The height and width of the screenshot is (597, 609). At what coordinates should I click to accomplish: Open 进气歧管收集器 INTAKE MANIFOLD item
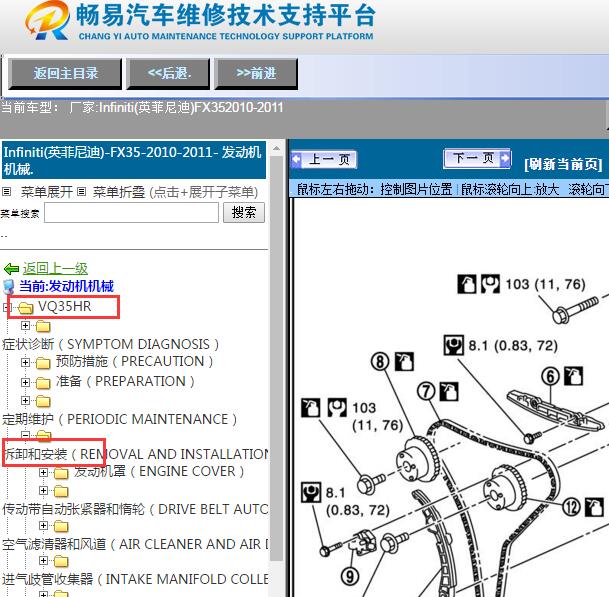pyautogui.click(x=135, y=579)
